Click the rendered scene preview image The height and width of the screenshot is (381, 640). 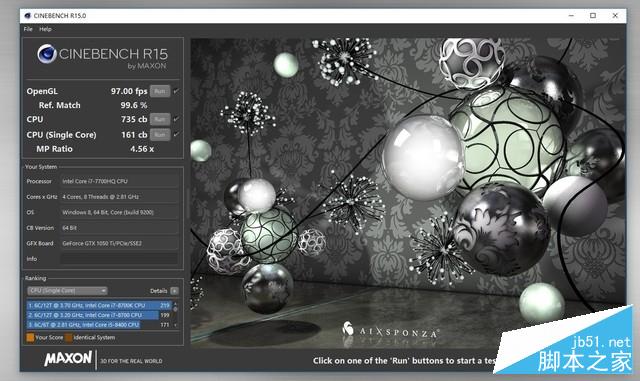[408, 193]
